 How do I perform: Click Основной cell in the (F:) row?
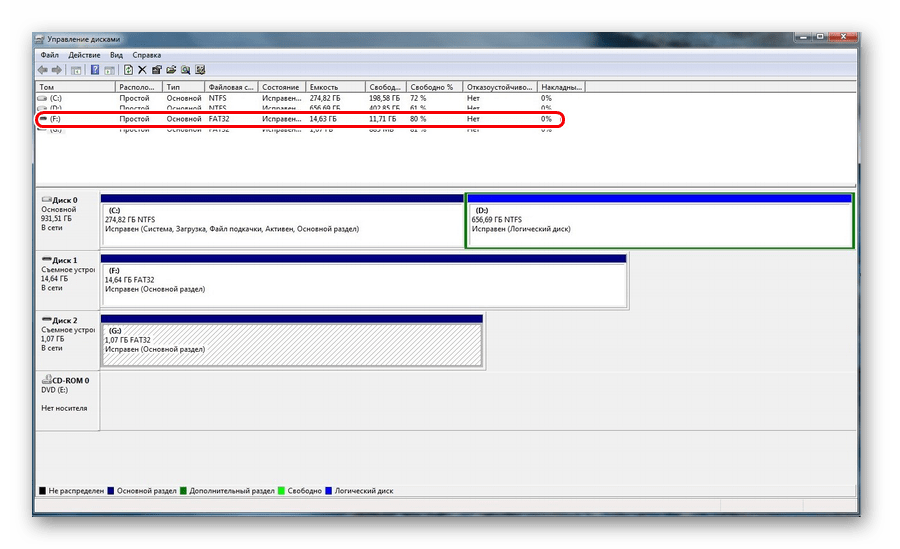coord(184,119)
